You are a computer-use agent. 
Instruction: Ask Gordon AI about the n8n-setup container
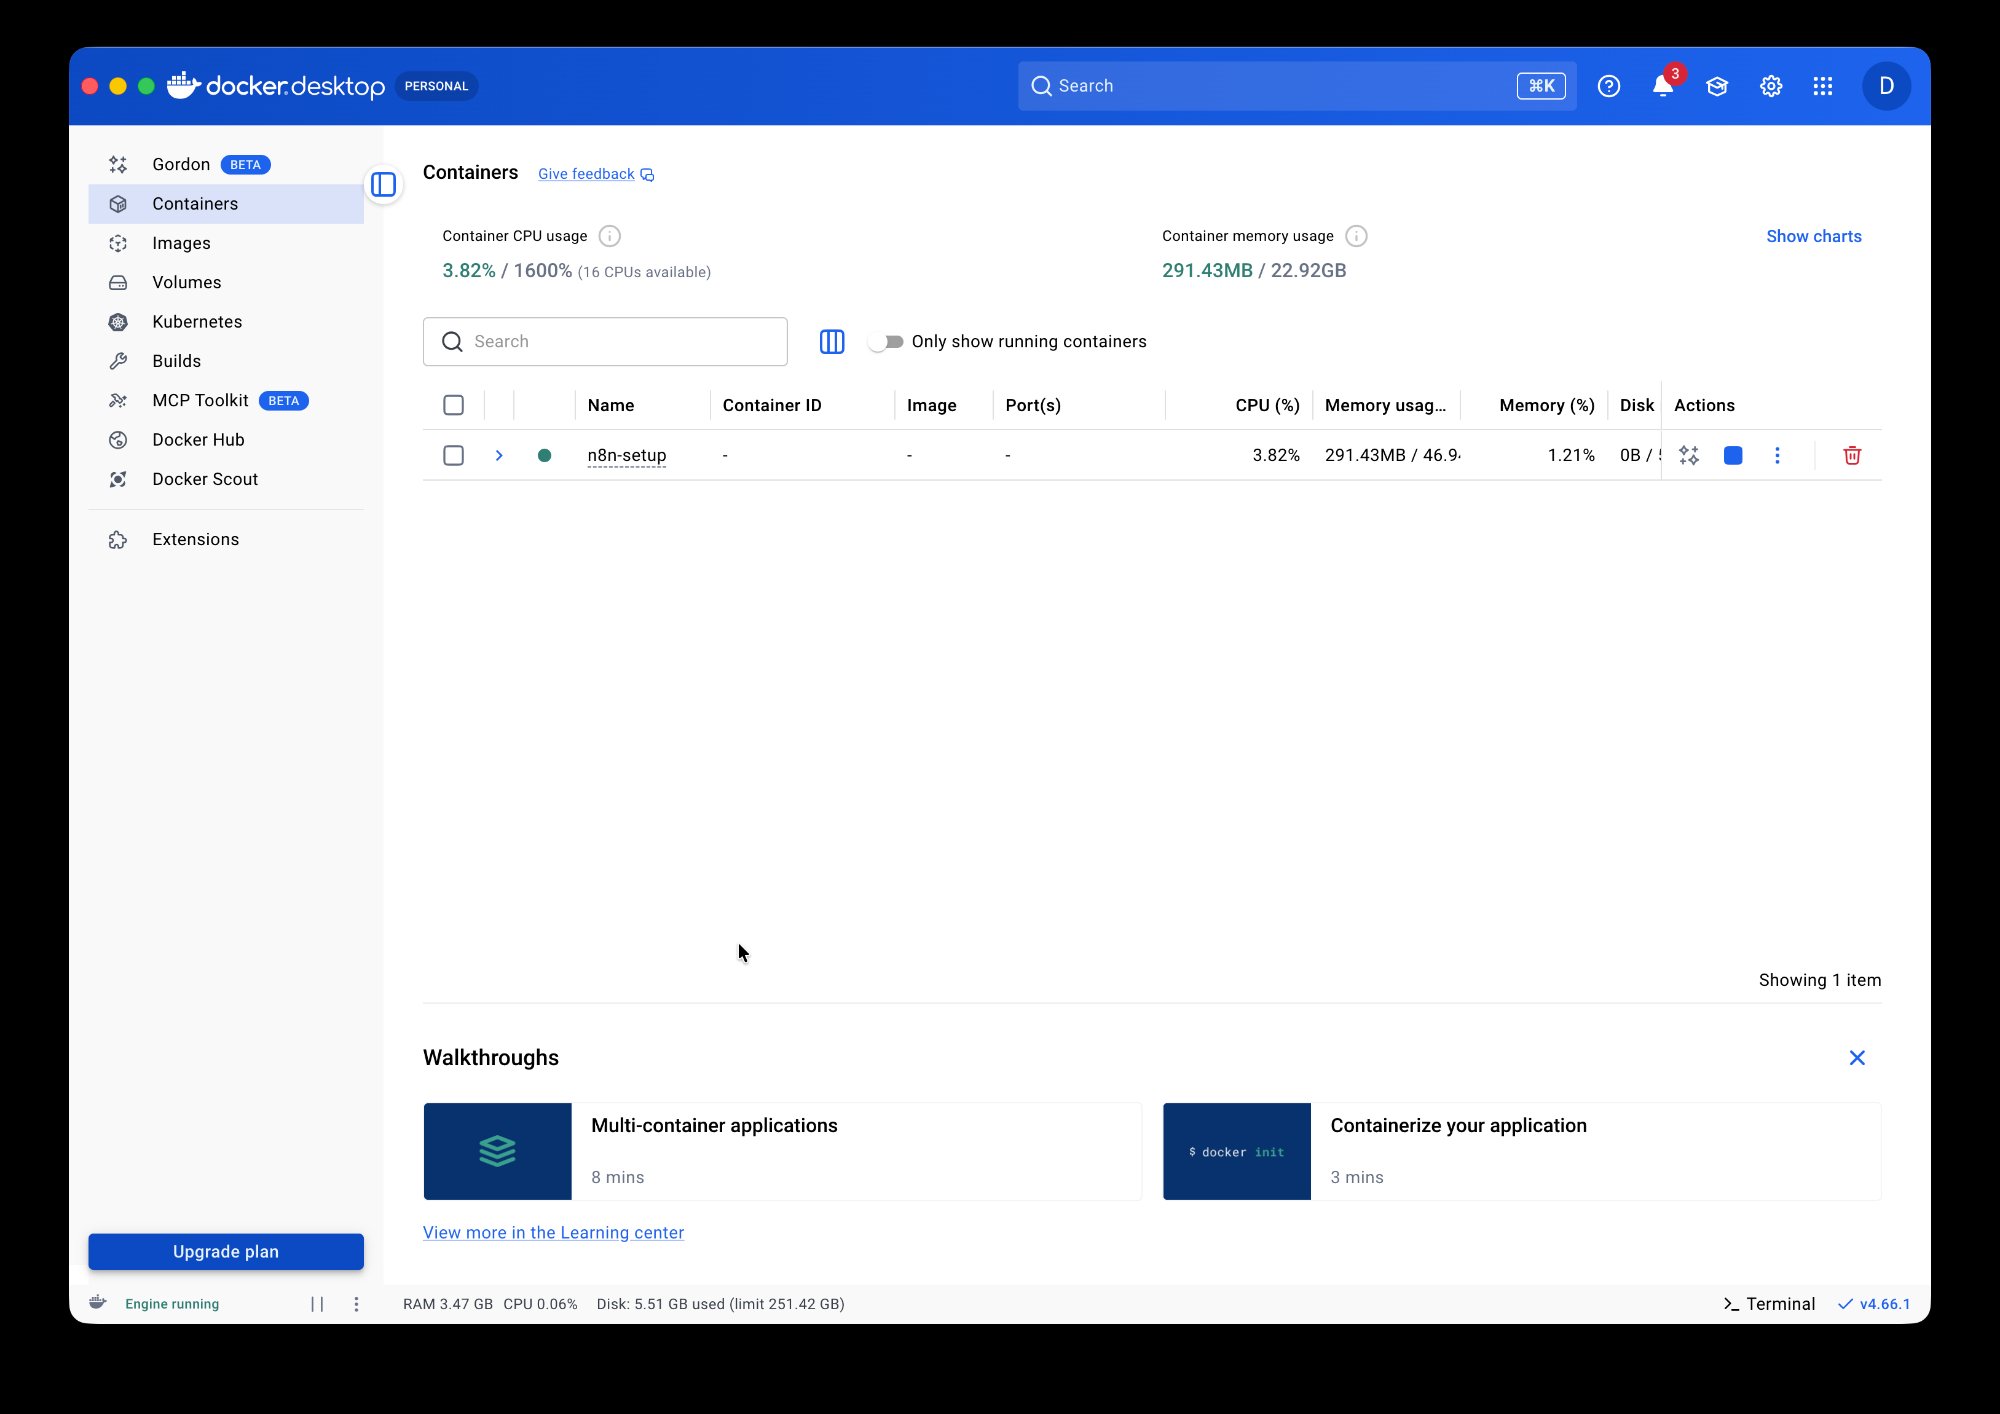[1689, 455]
